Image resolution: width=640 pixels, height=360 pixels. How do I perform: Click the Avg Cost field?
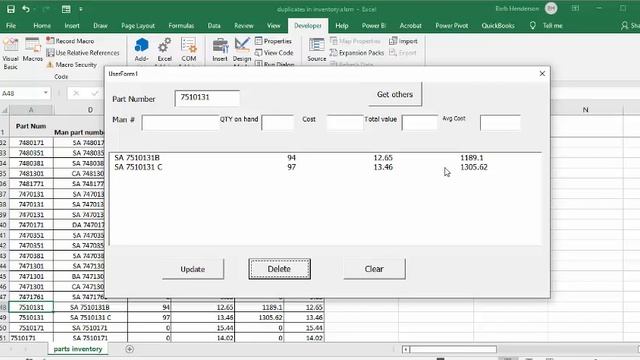click(500, 122)
